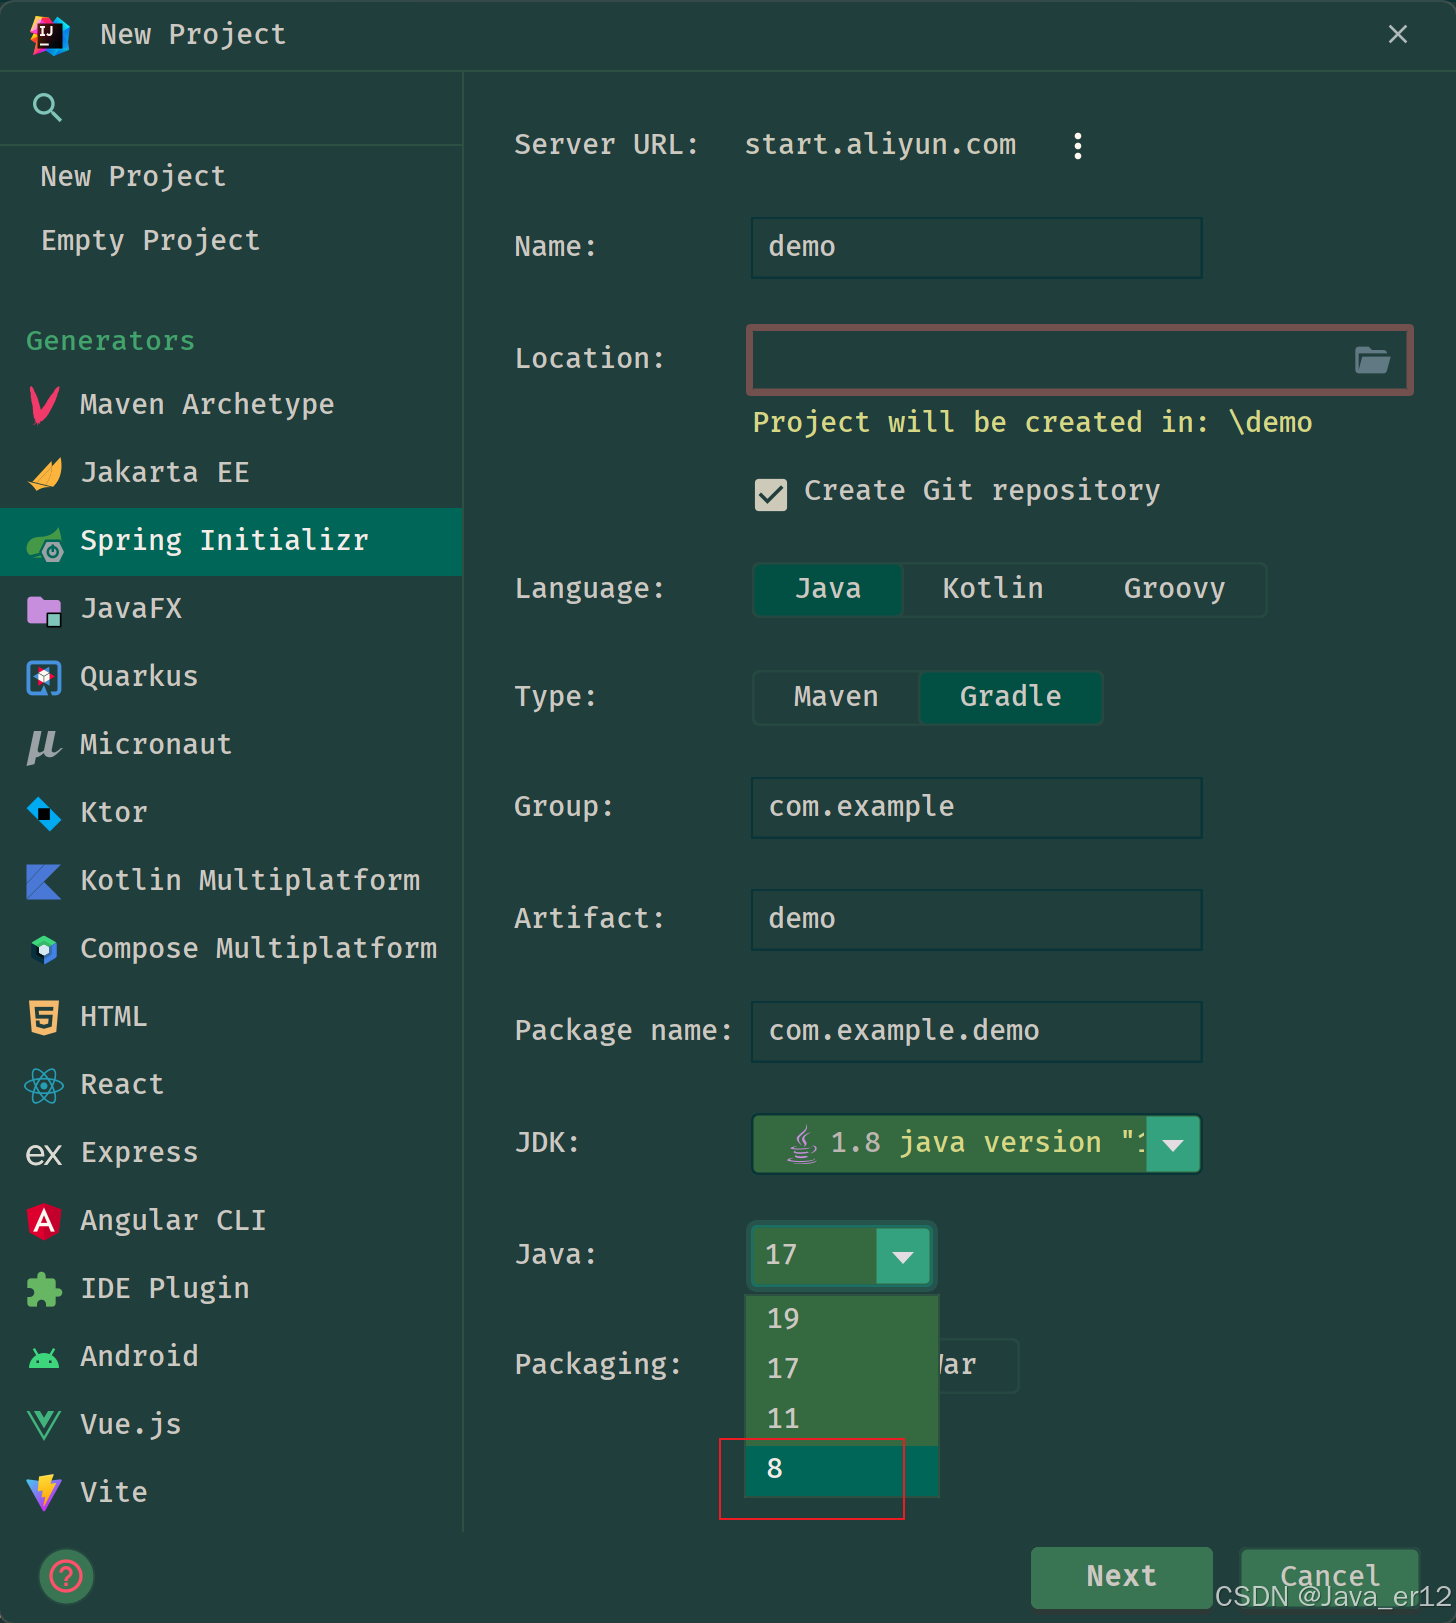The image size is (1456, 1623).
Task: Choose the Ktor generator icon
Action: click(x=44, y=813)
